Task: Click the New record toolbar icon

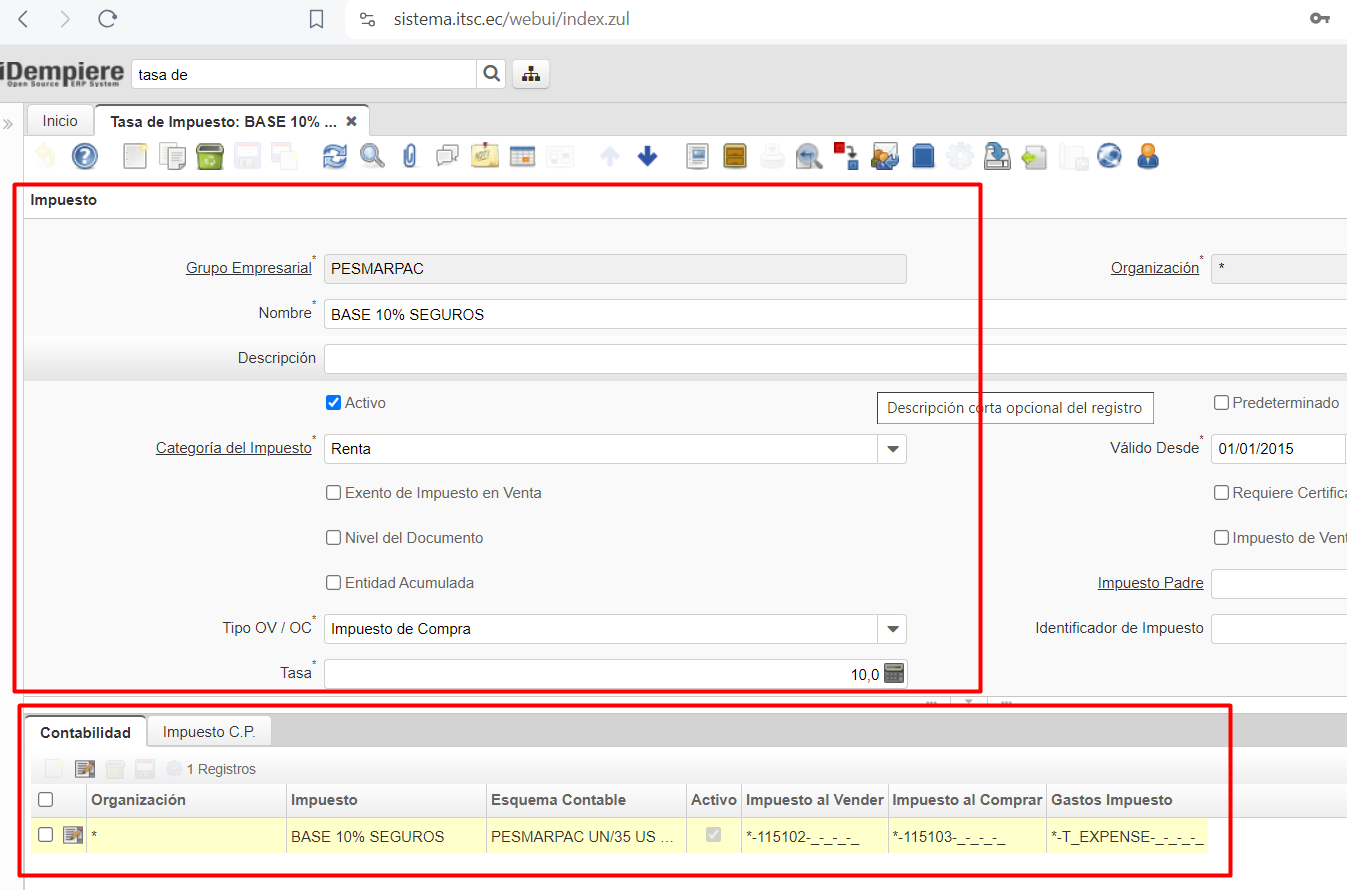Action: point(135,156)
